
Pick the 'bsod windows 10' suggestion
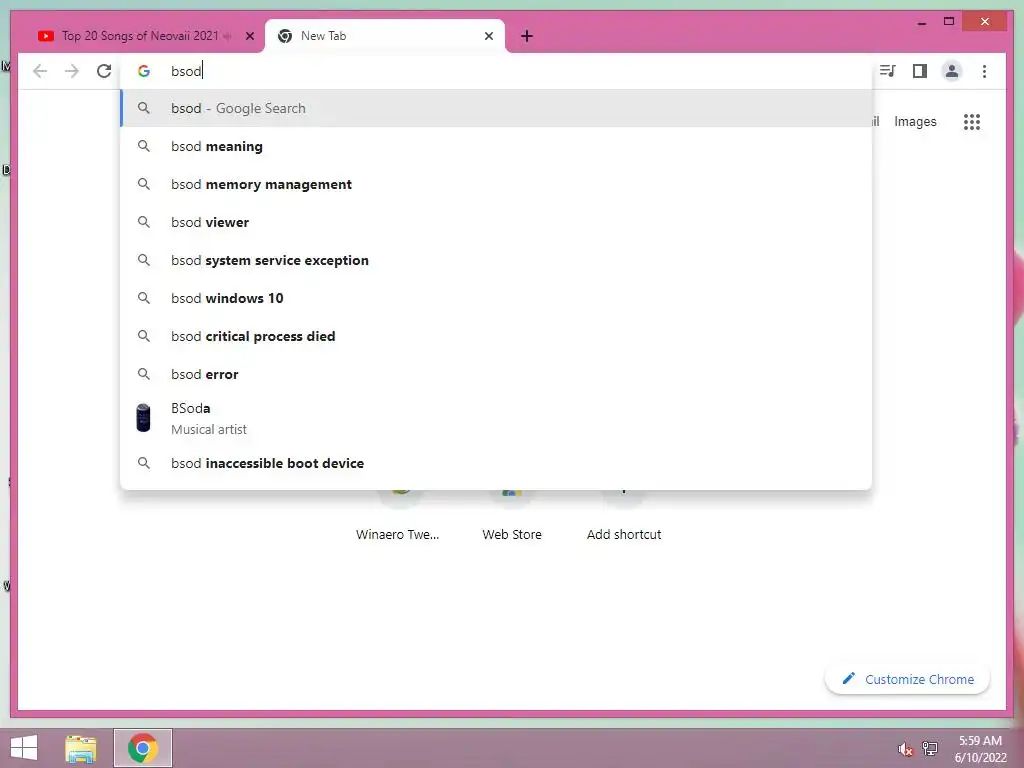pyautogui.click(x=496, y=298)
